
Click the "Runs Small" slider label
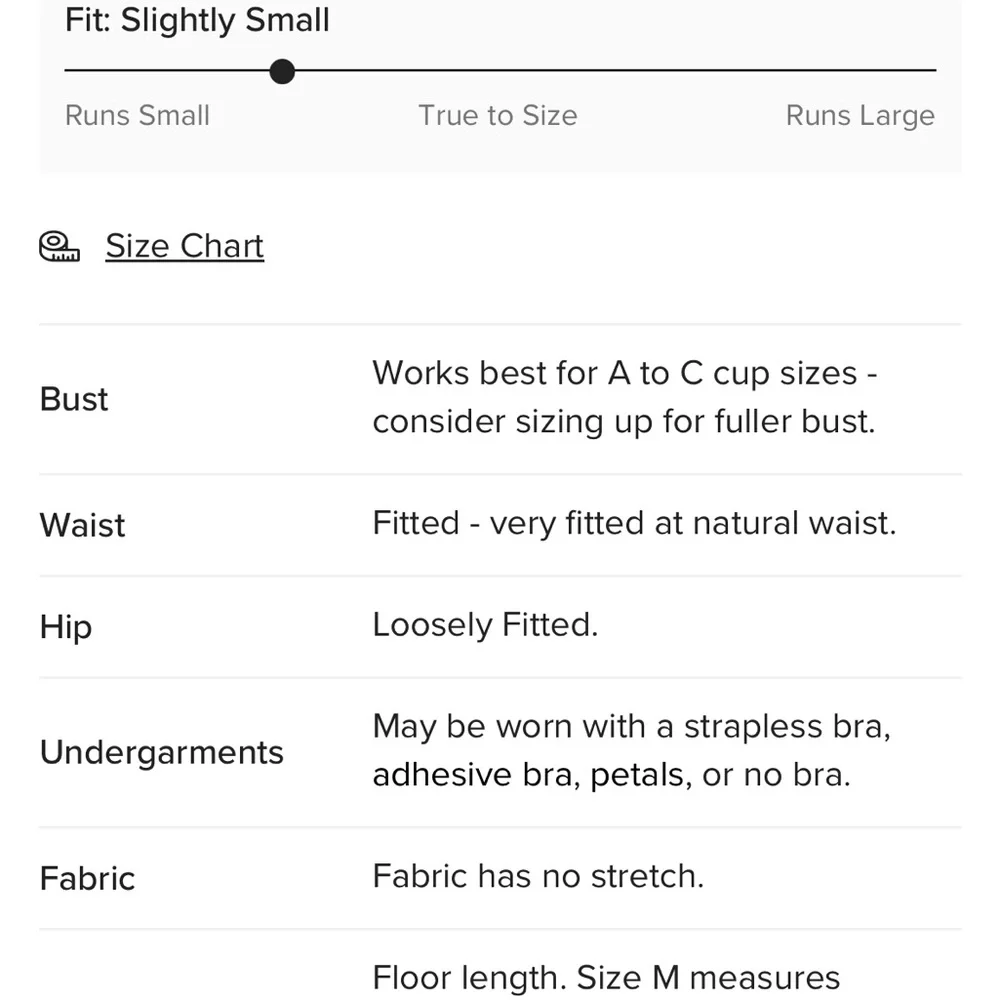pos(137,115)
